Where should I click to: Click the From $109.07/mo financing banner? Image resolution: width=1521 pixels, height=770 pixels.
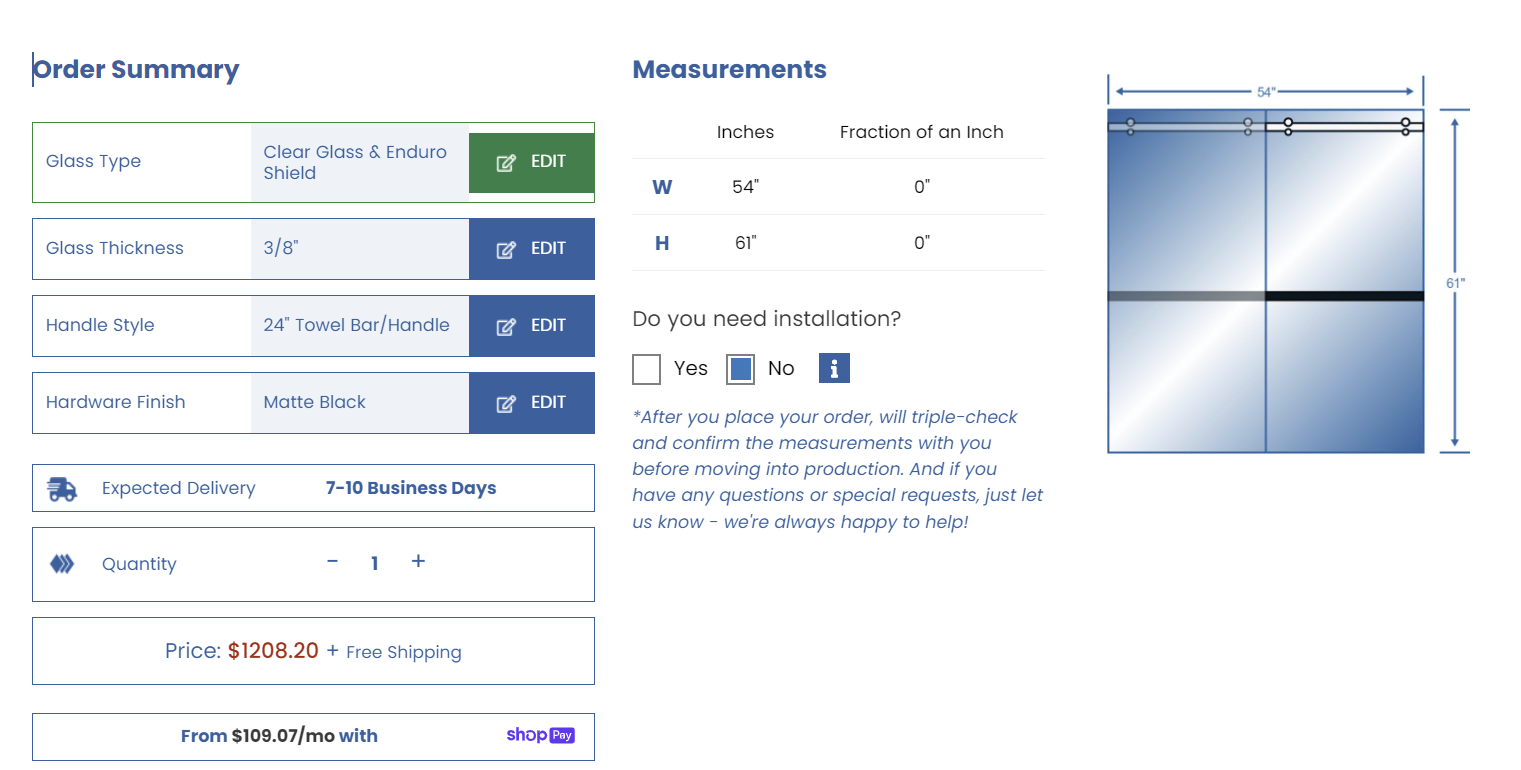tap(313, 737)
